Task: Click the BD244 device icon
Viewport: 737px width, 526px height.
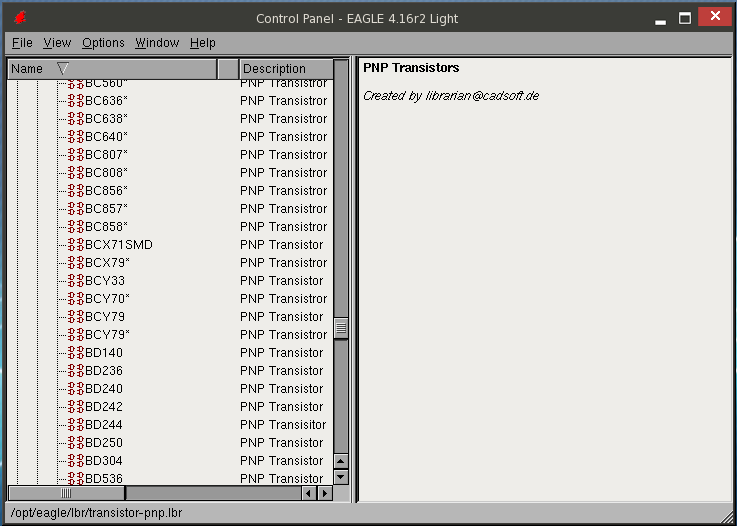Action: (76, 425)
